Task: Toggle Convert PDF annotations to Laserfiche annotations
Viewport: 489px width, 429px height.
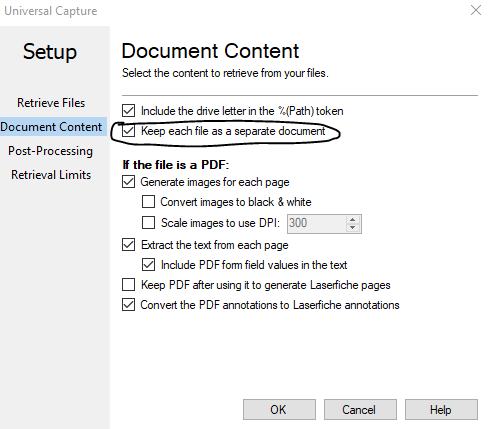Action: [128, 305]
